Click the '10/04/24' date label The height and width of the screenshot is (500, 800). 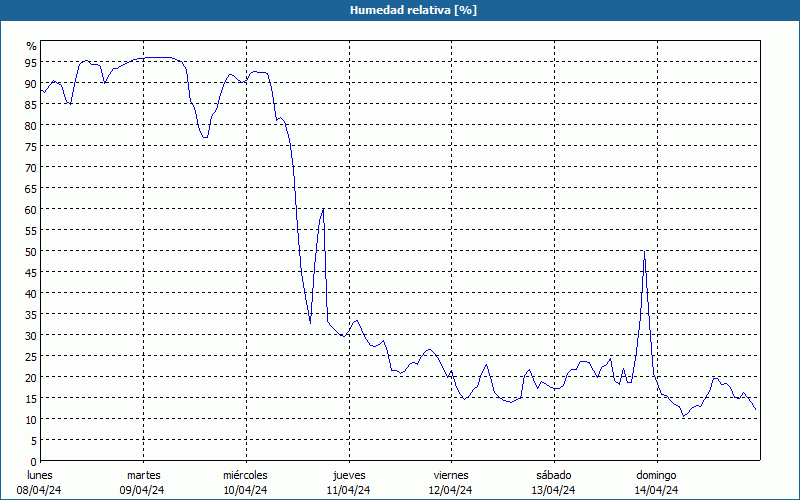point(245,490)
